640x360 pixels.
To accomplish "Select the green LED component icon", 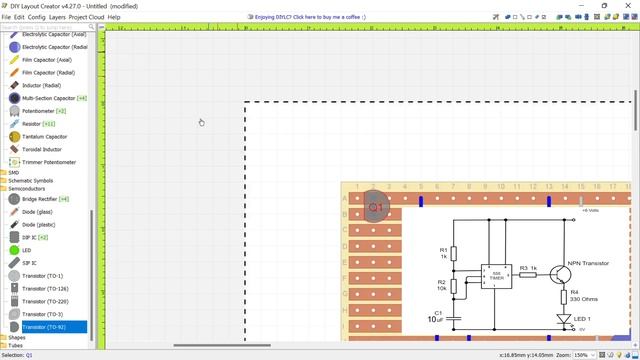I will coord(14,250).
